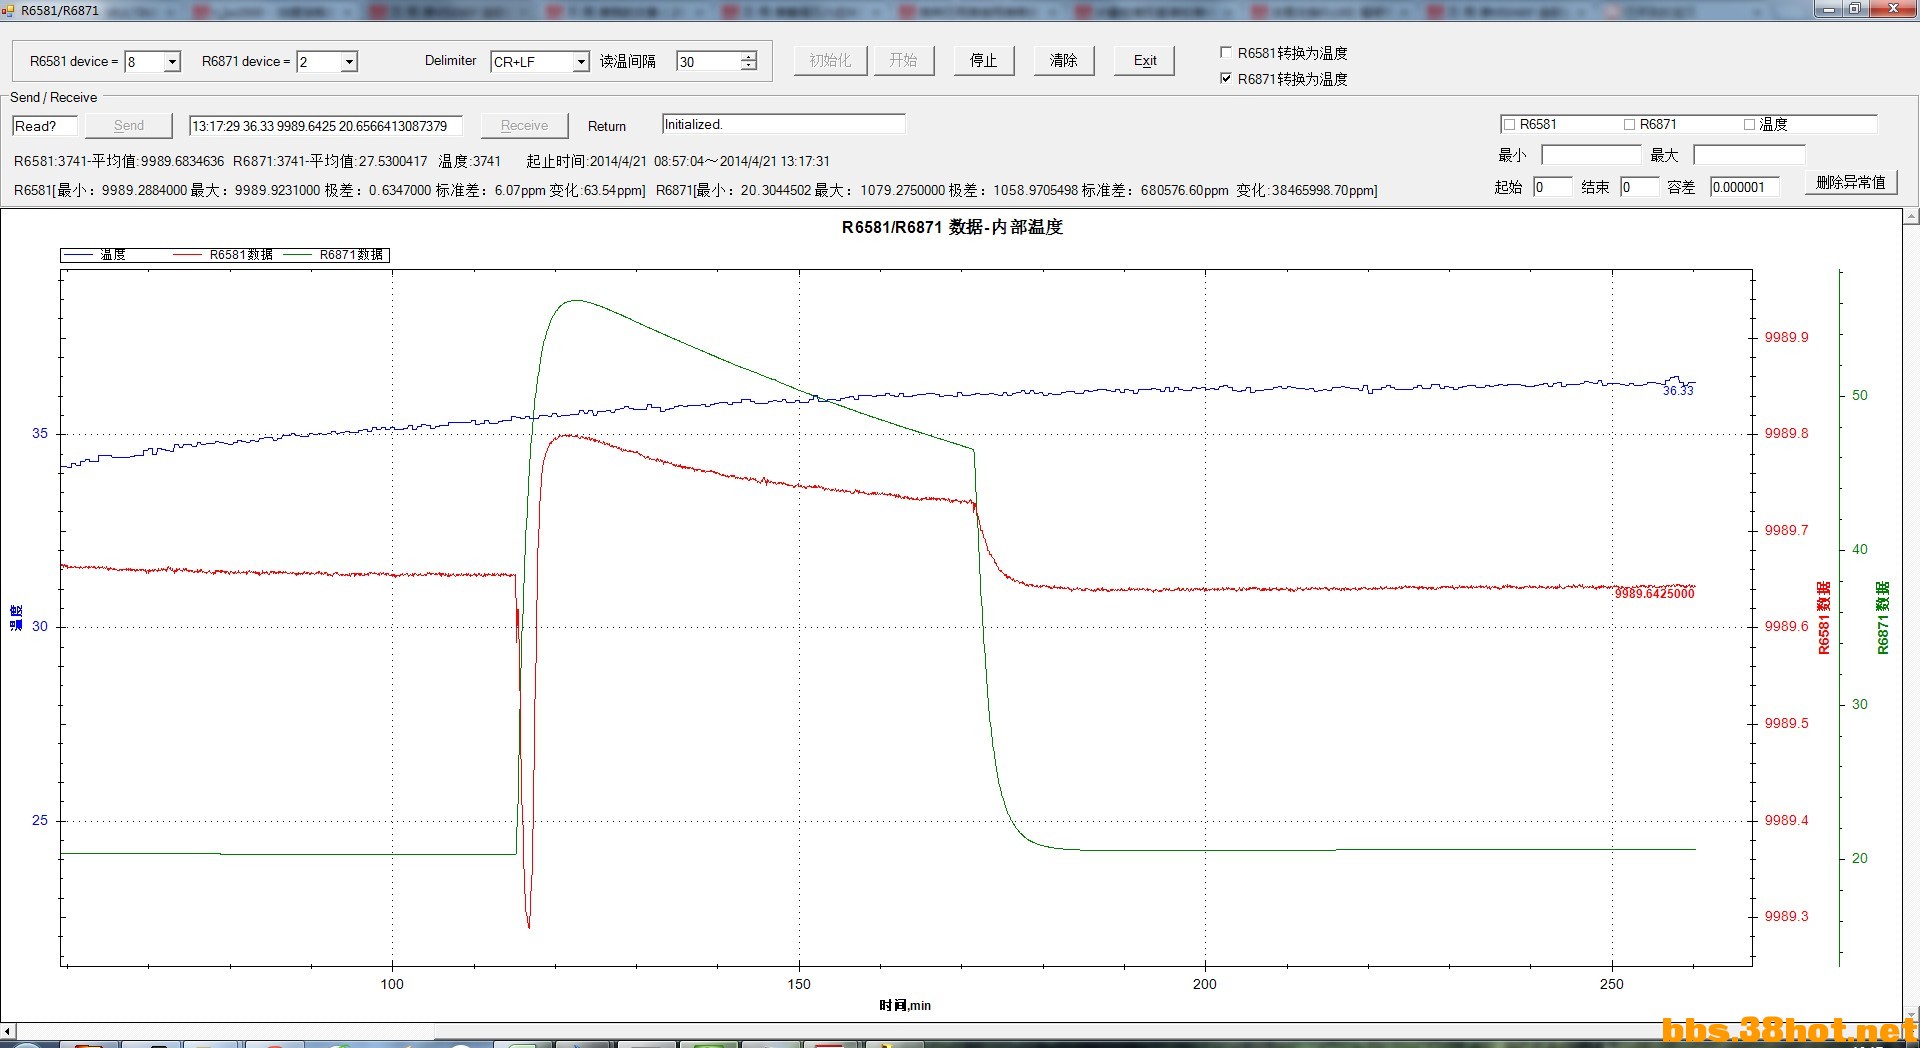Open the R6871 device dropdown
Image resolution: width=1920 pixels, height=1048 pixels.
349,62
